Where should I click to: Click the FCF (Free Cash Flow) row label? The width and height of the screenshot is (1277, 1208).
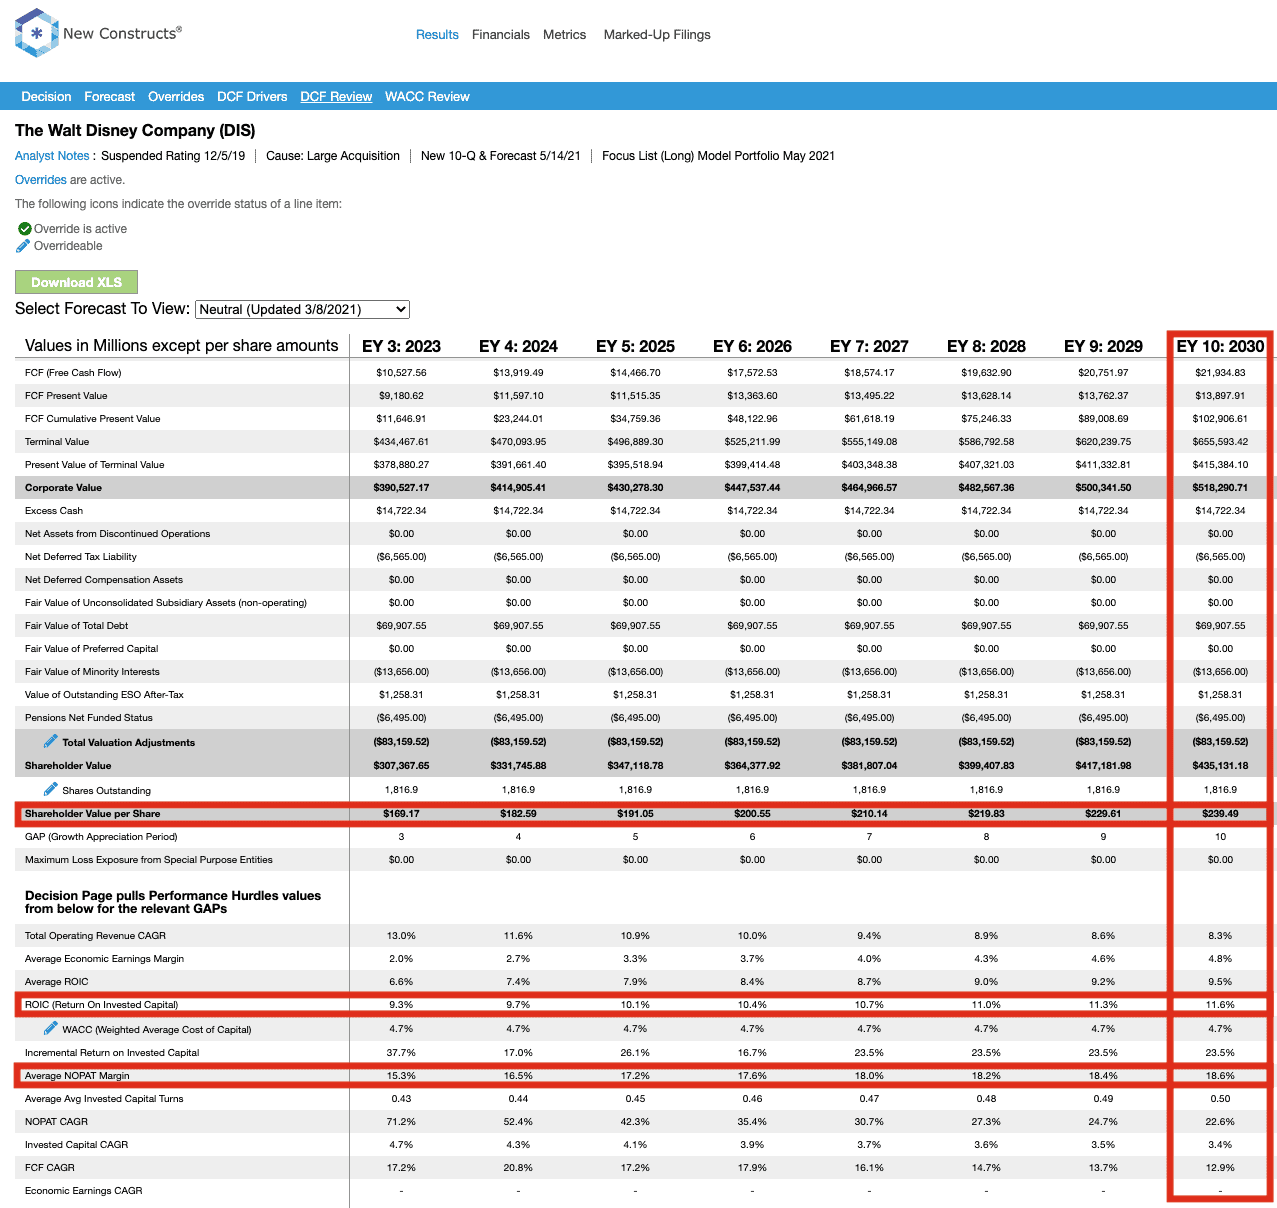pos(73,373)
